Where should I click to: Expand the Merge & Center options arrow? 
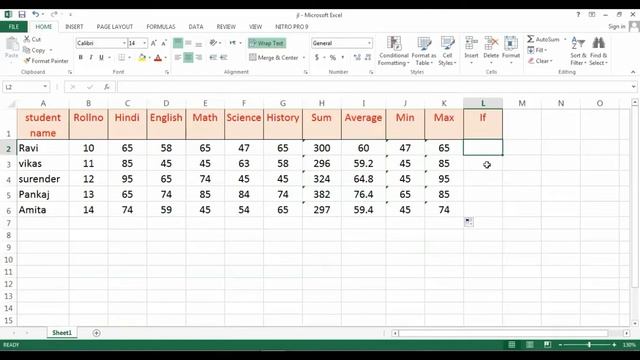(304, 58)
